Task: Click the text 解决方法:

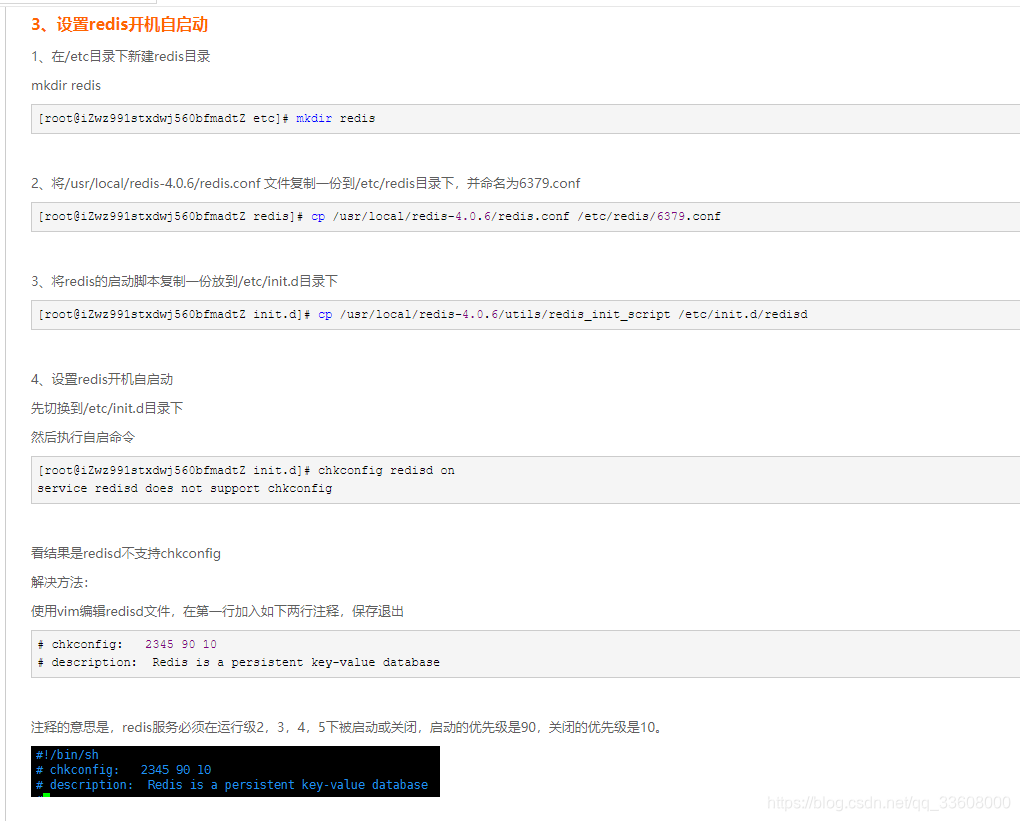Action: tap(59, 582)
